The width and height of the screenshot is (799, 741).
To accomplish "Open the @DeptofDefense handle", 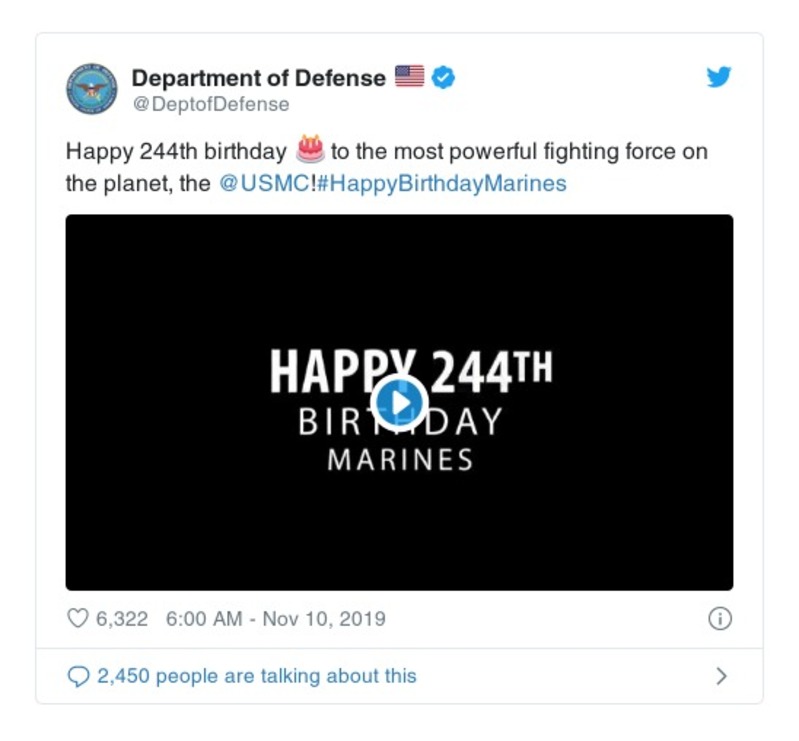I will tap(210, 104).
